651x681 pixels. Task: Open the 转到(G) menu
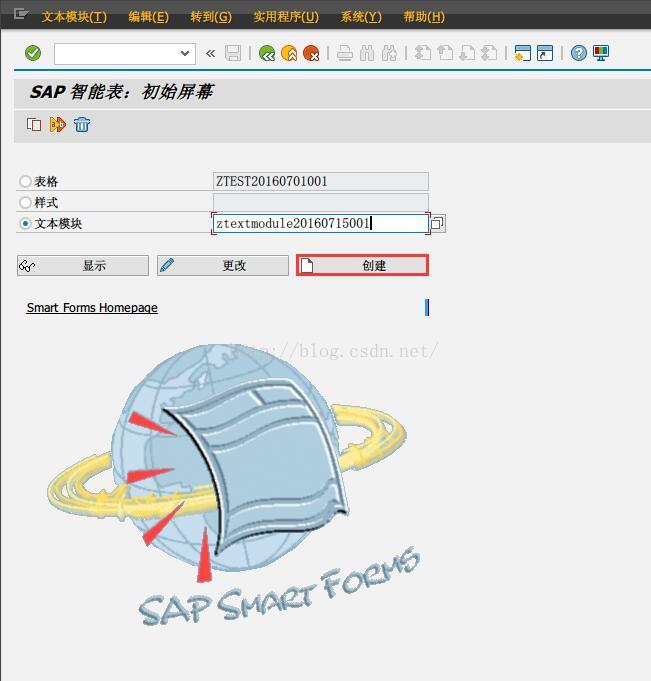pyautogui.click(x=211, y=17)
